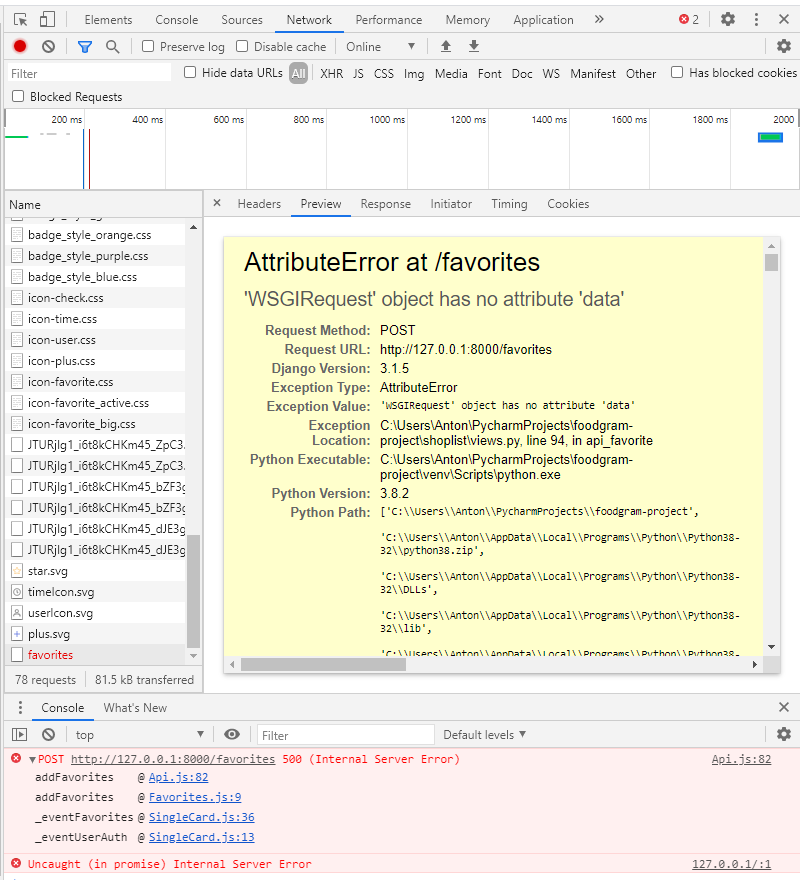Enable Preserve log checkbox
This screenshot has height=880, width=800.
coord(148,46)
